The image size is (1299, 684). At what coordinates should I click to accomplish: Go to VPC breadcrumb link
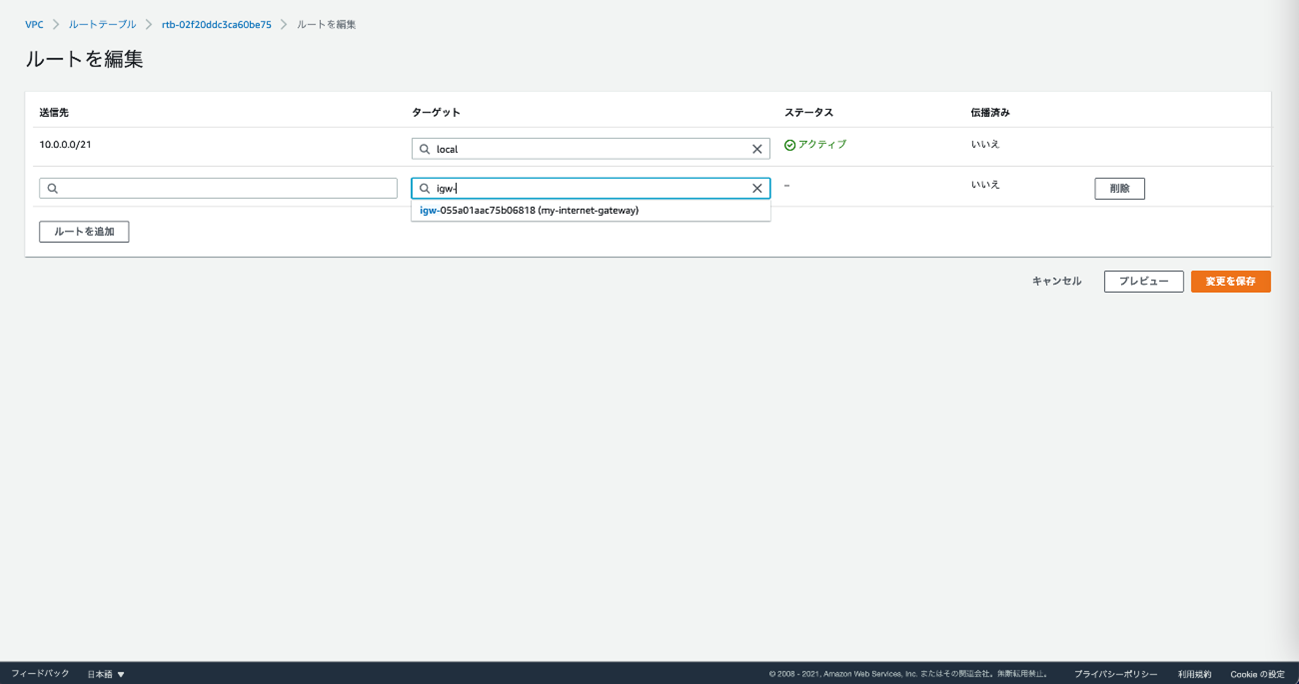coord(34,25)
